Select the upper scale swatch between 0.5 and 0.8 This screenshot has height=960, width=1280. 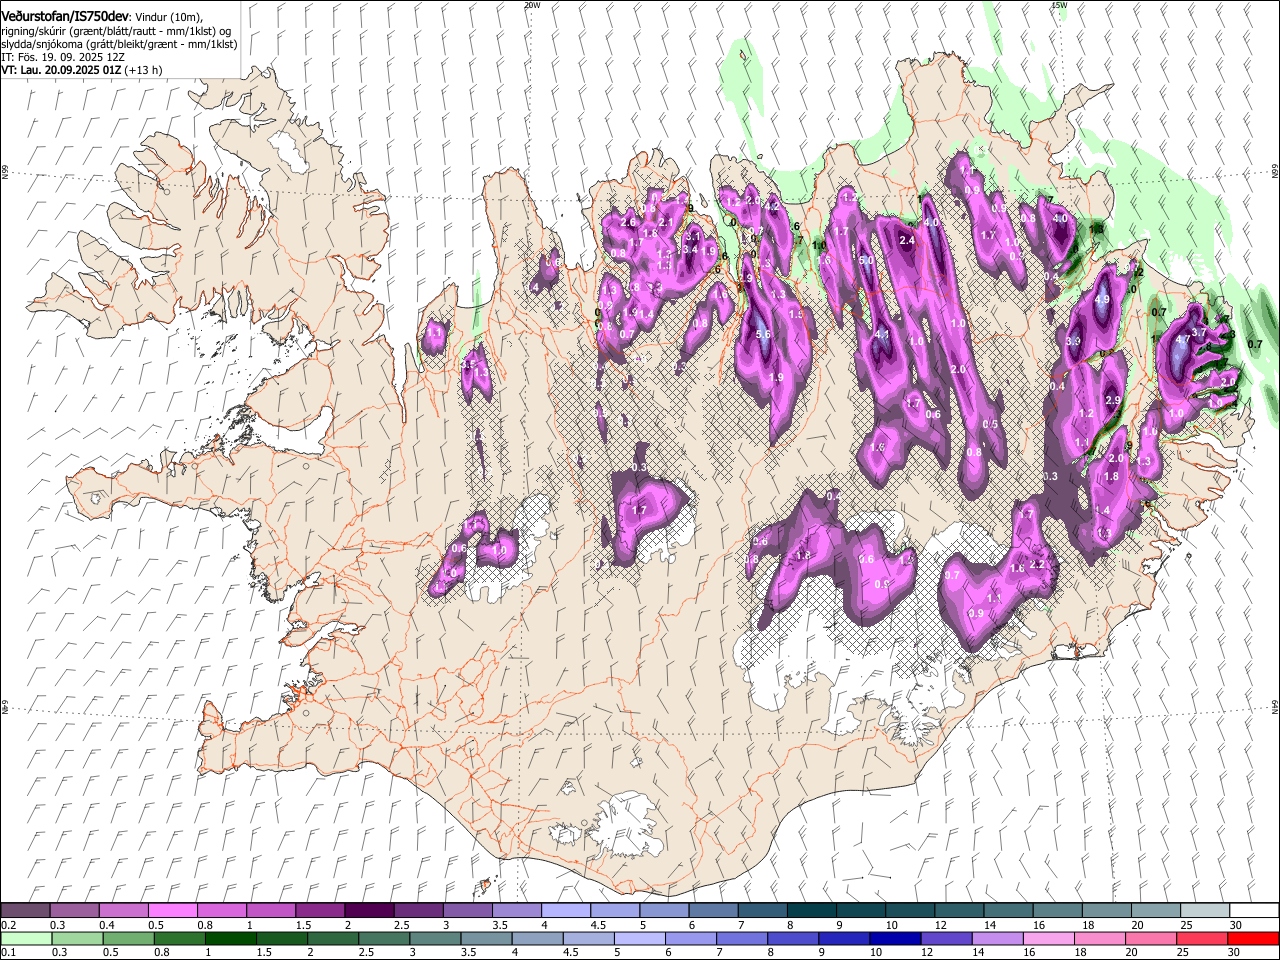(x=172, y=910)
